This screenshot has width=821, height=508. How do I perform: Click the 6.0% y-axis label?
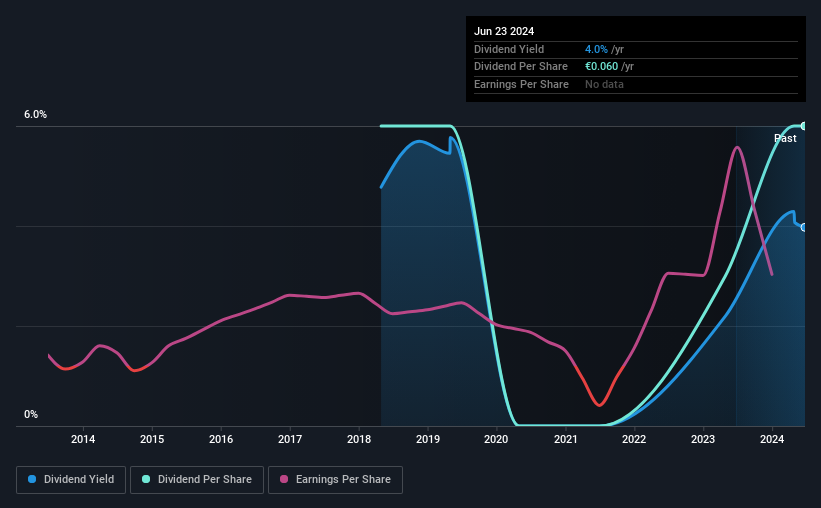click(x=36, y=114)
